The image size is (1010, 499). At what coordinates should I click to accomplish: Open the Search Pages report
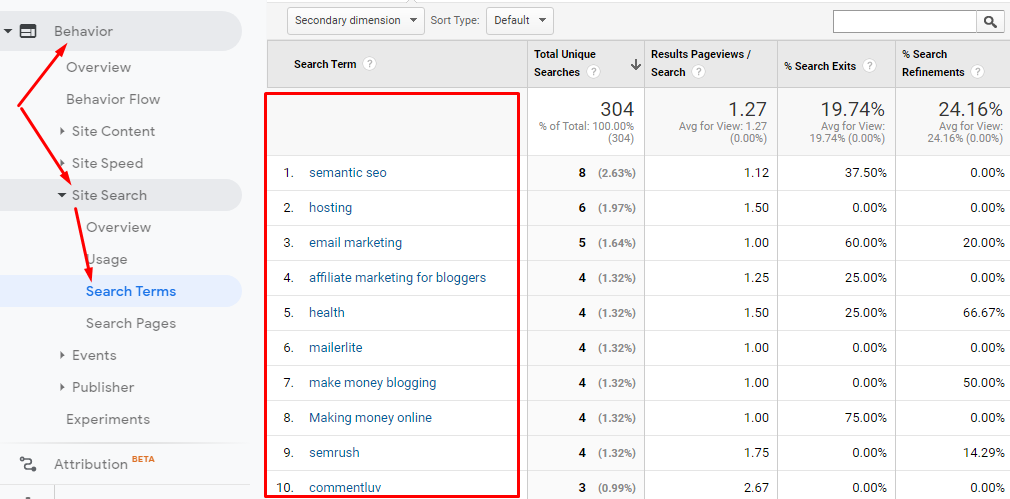click(x=131, y=323)
